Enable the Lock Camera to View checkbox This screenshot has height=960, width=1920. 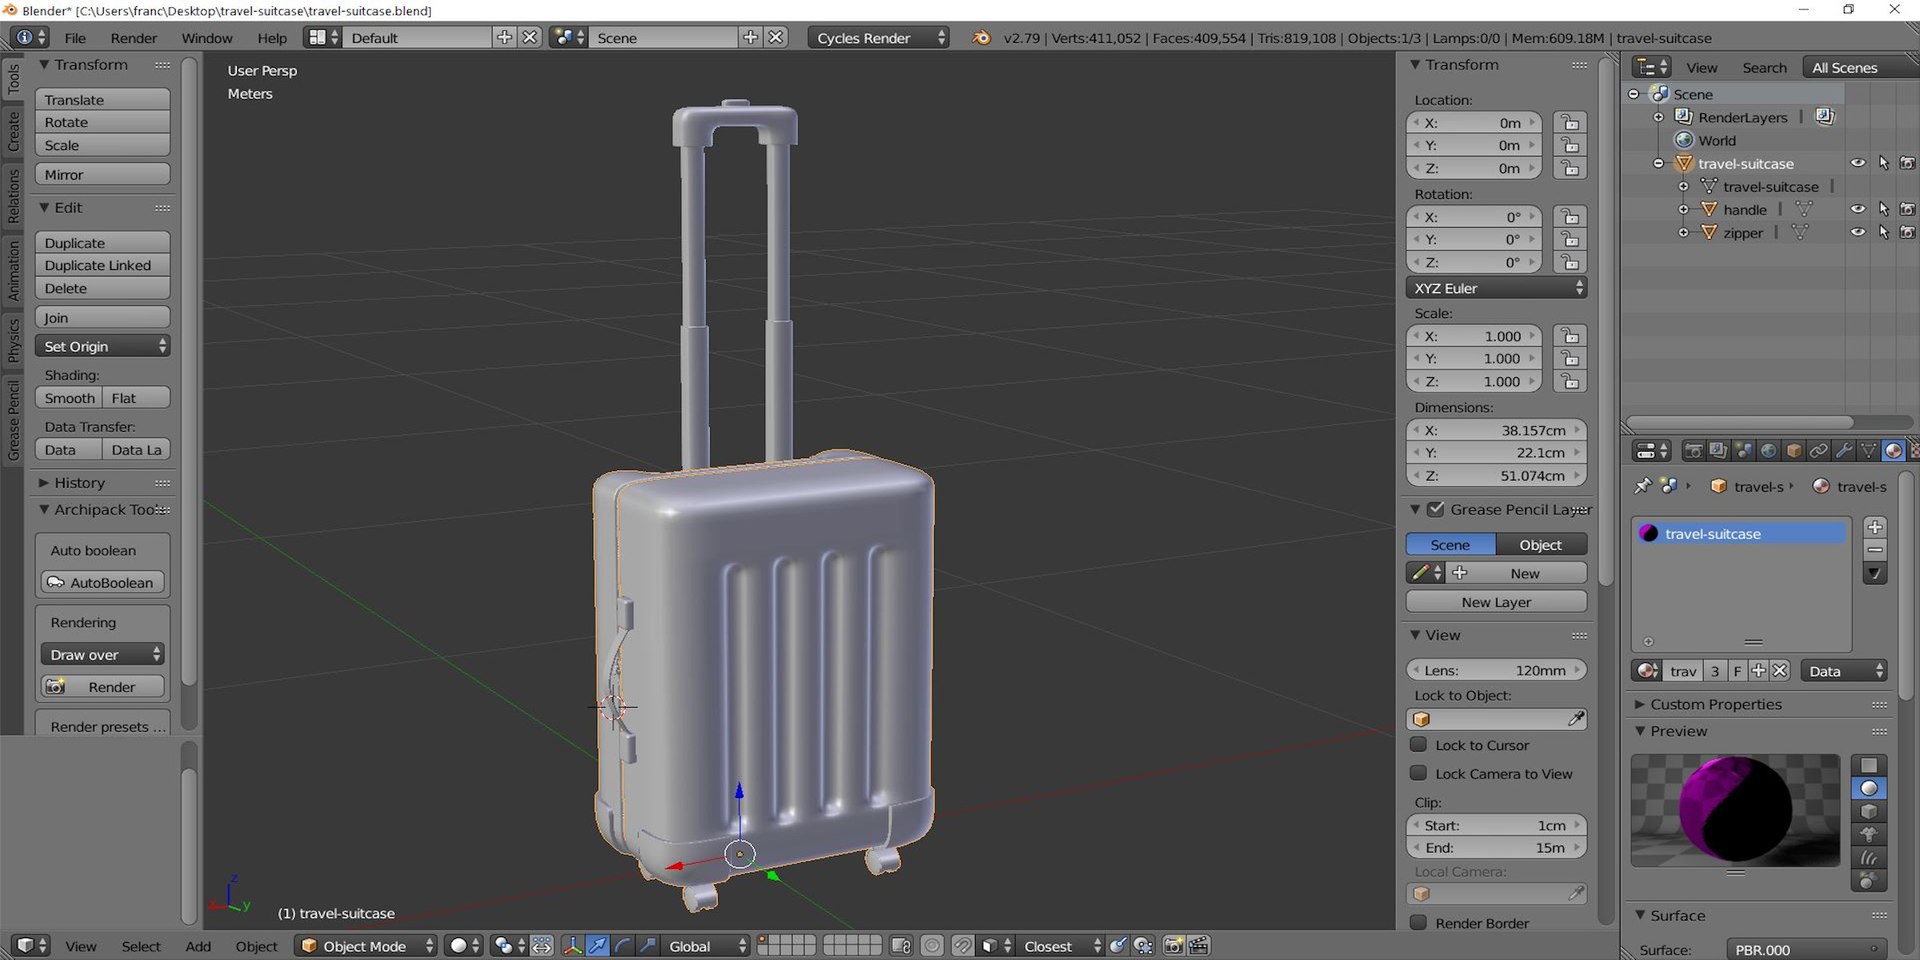(x=1418, y=773)
